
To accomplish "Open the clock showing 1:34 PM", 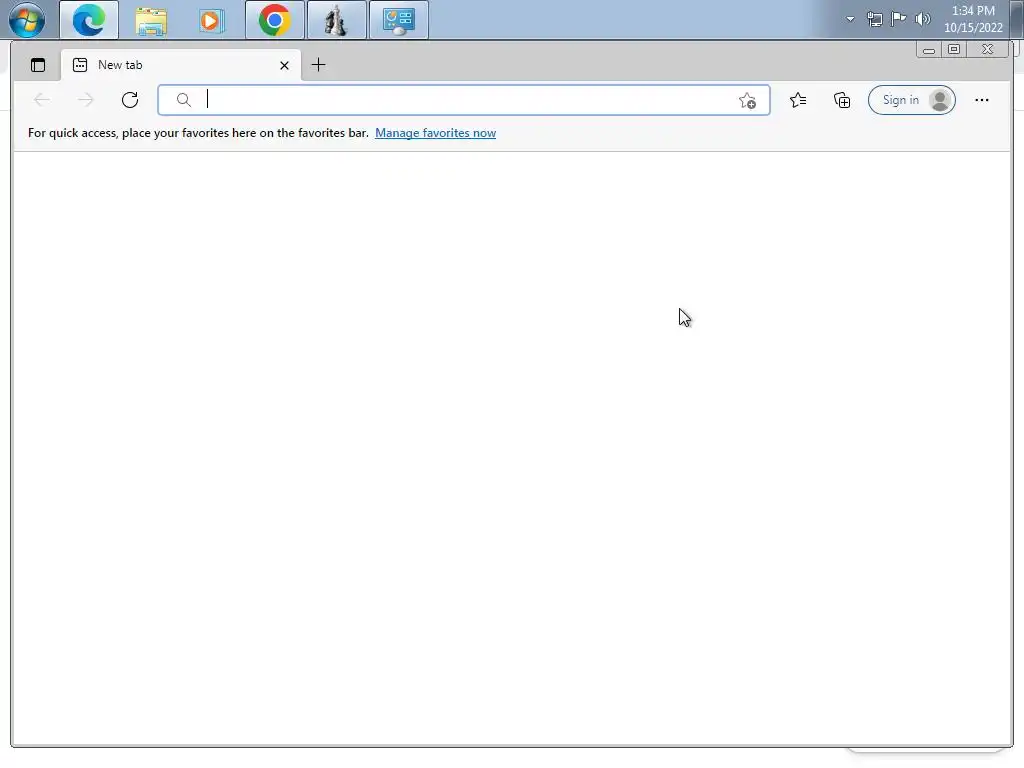I will 973,19.
